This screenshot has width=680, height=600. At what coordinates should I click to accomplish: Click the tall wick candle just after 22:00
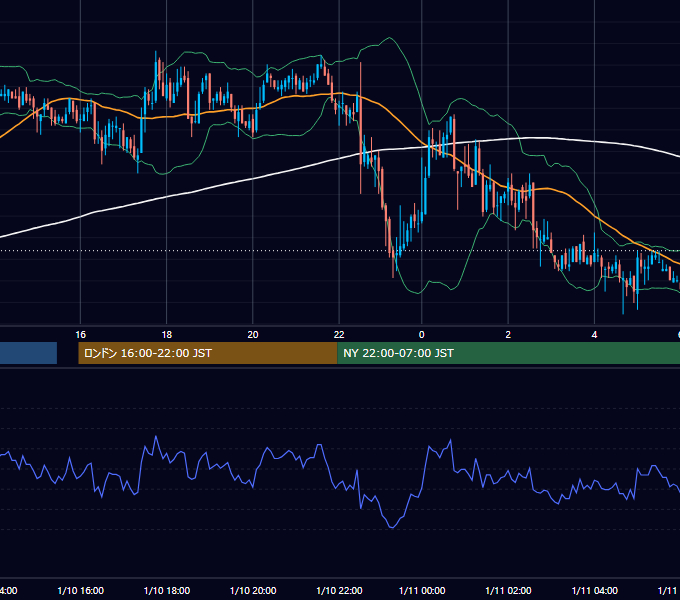[360, 128]
